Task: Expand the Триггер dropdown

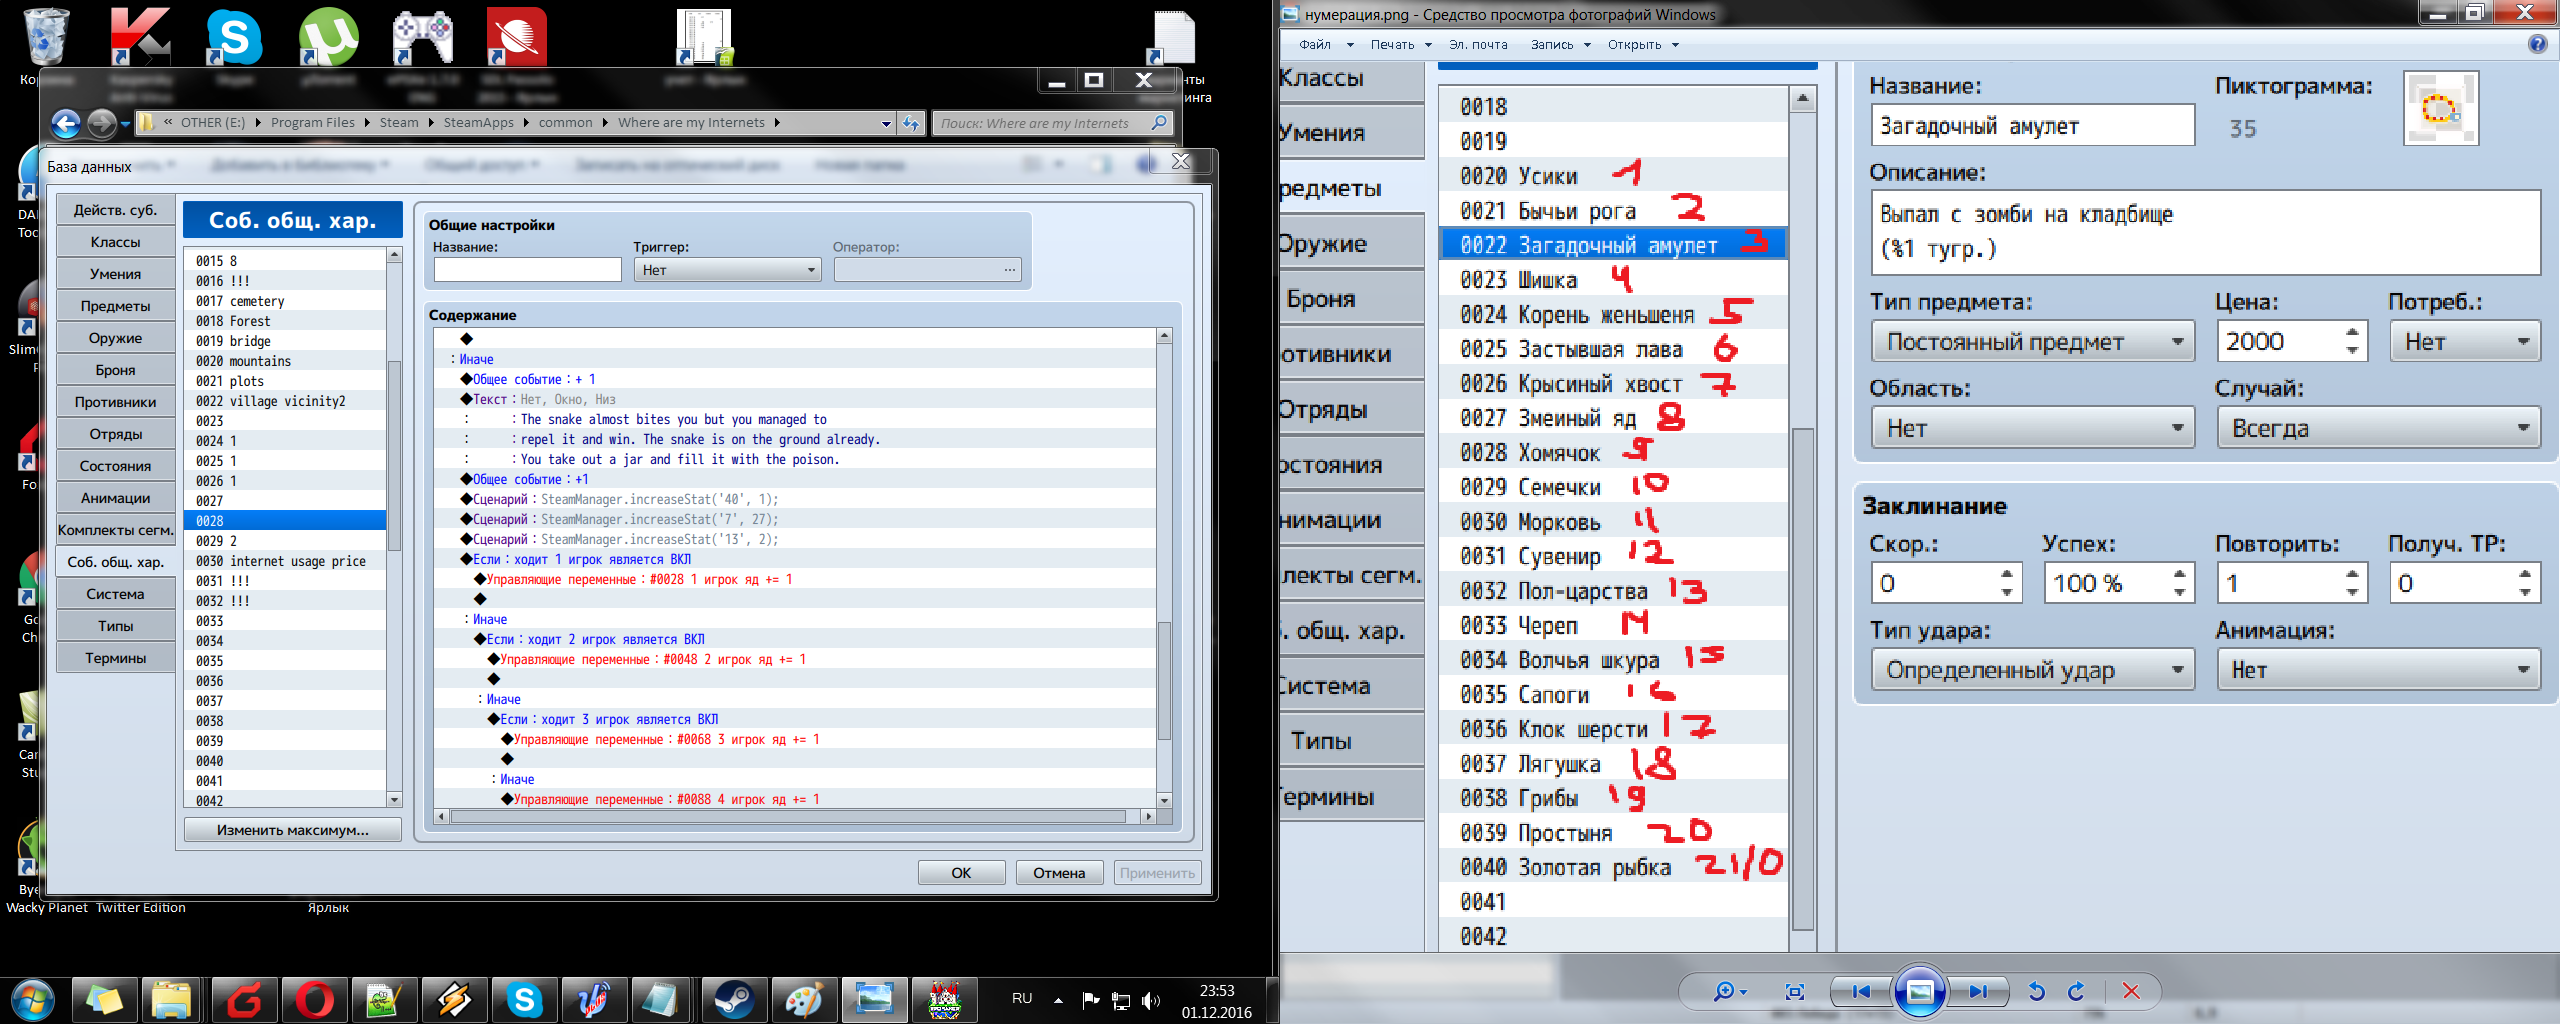Action: click(811, 270)
